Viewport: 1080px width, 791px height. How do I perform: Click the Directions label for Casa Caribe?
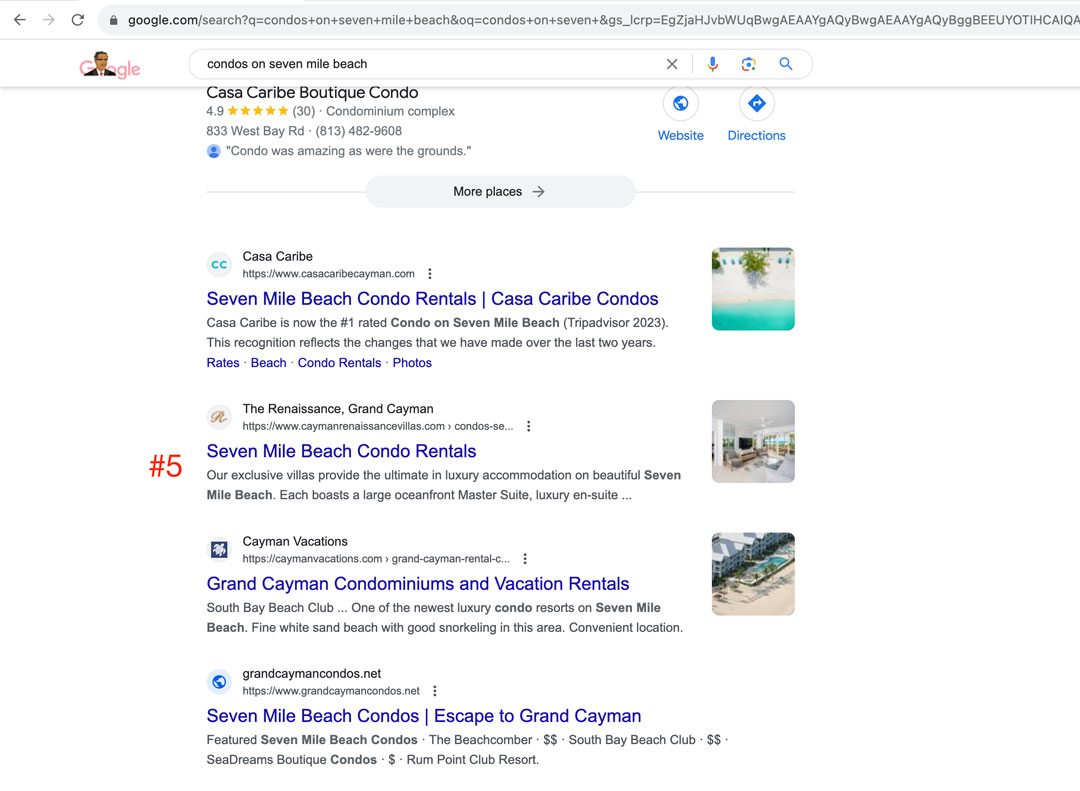point(756,136)
